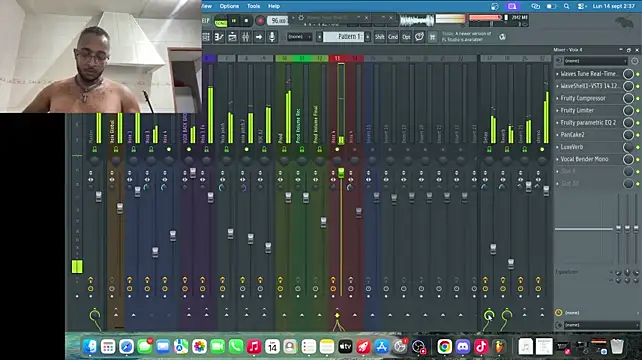Image resolution: width=642 pixels, height=360 pixels.
Task: Click the microphone recording icon
Action: pyautogui.click(x=271, y=37)
